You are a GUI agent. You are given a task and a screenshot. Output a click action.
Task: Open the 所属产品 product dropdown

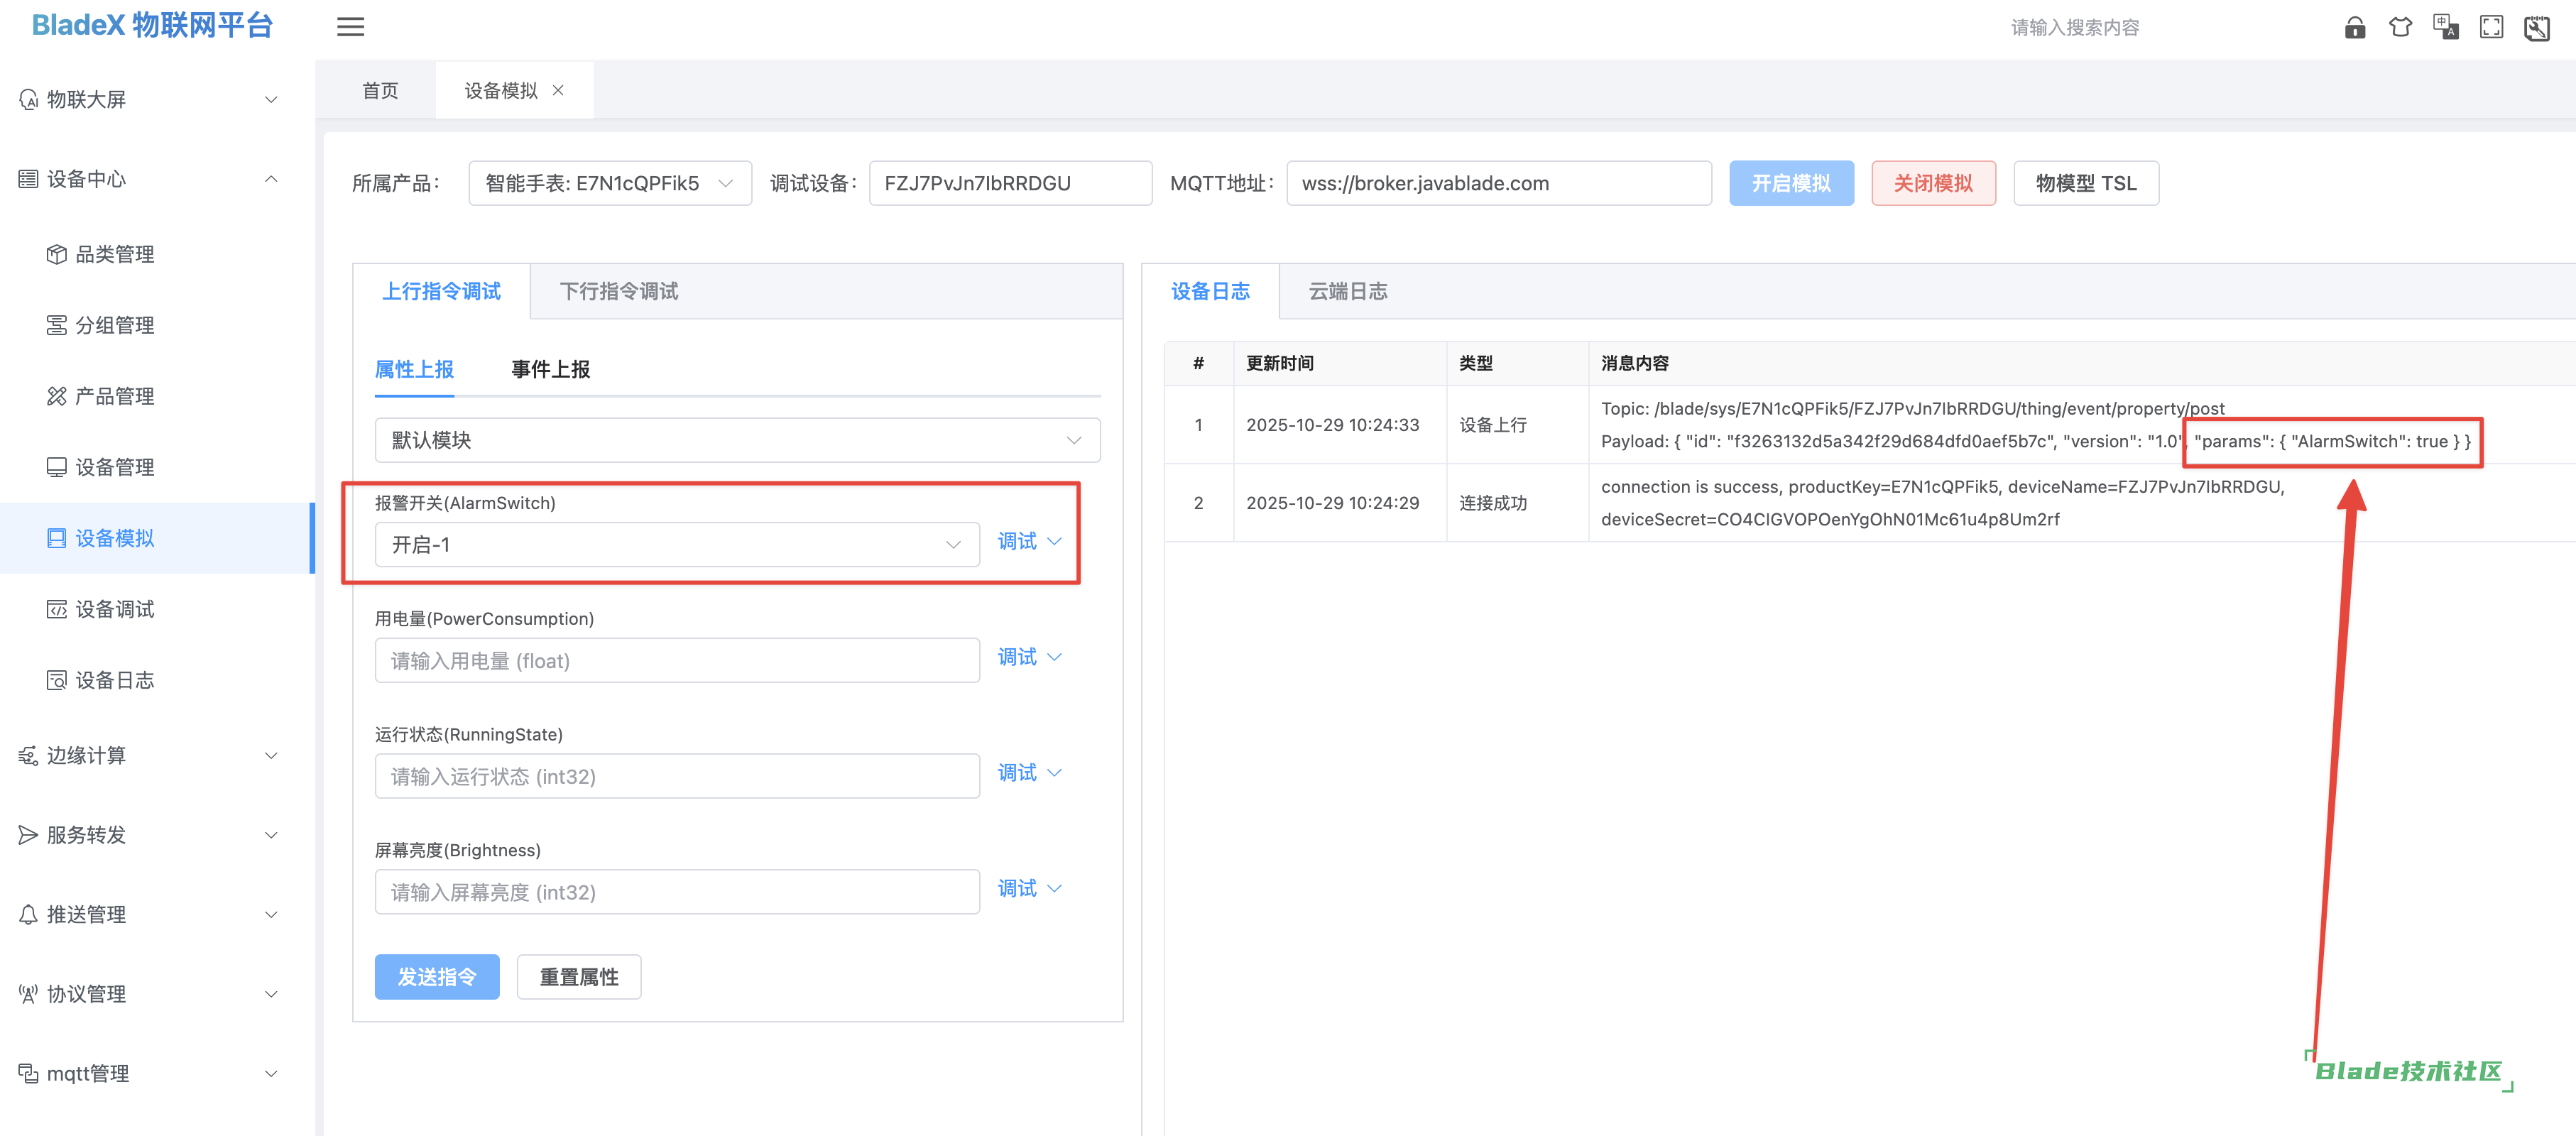(x=609, y=183)
